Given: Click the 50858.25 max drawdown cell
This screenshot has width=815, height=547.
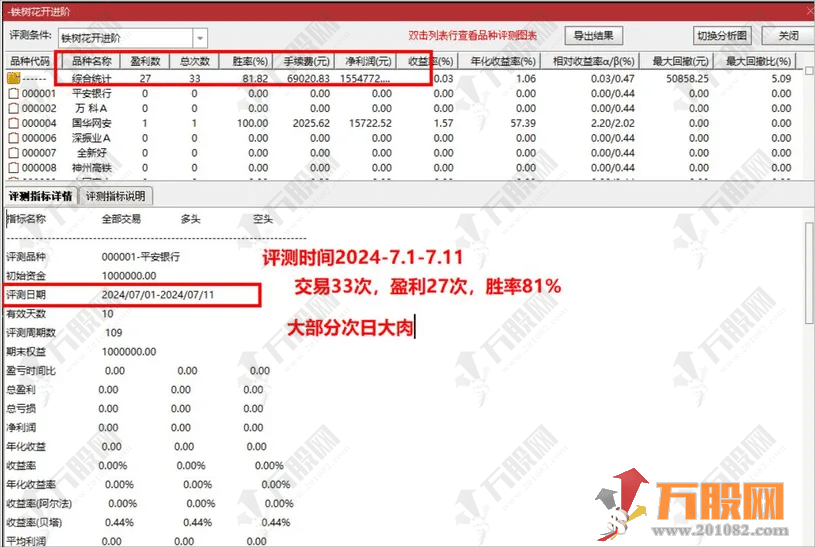Looking at the screenshot, I should [687, 79].
